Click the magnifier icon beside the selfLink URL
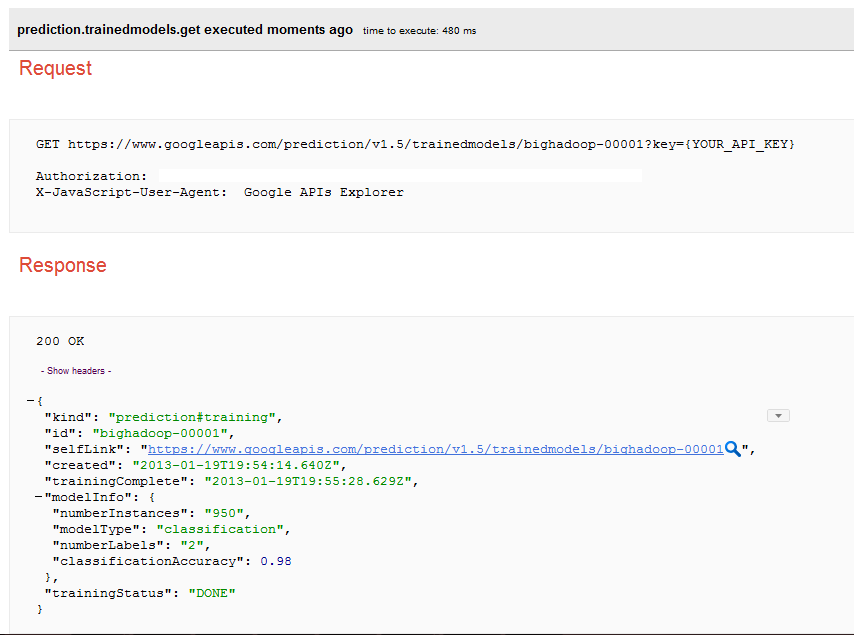Screen dimensions: 854x635 coord(732,450)
